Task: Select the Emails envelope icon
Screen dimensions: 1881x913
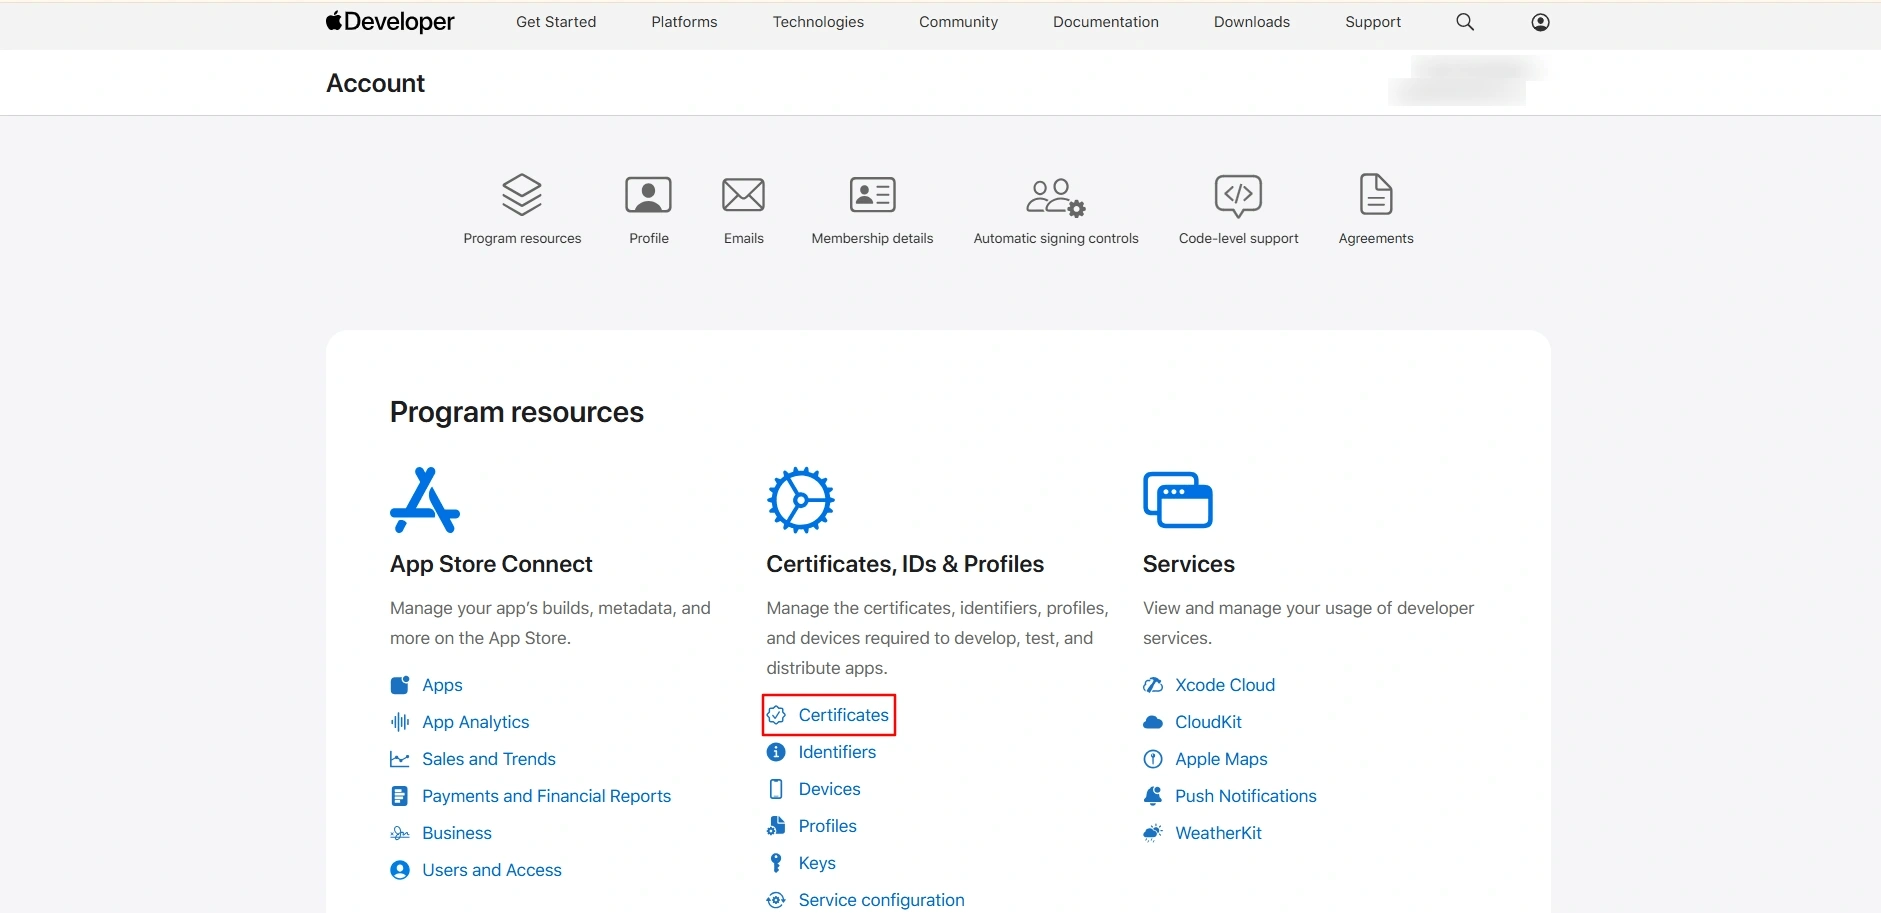Action: tap(743, 194)
